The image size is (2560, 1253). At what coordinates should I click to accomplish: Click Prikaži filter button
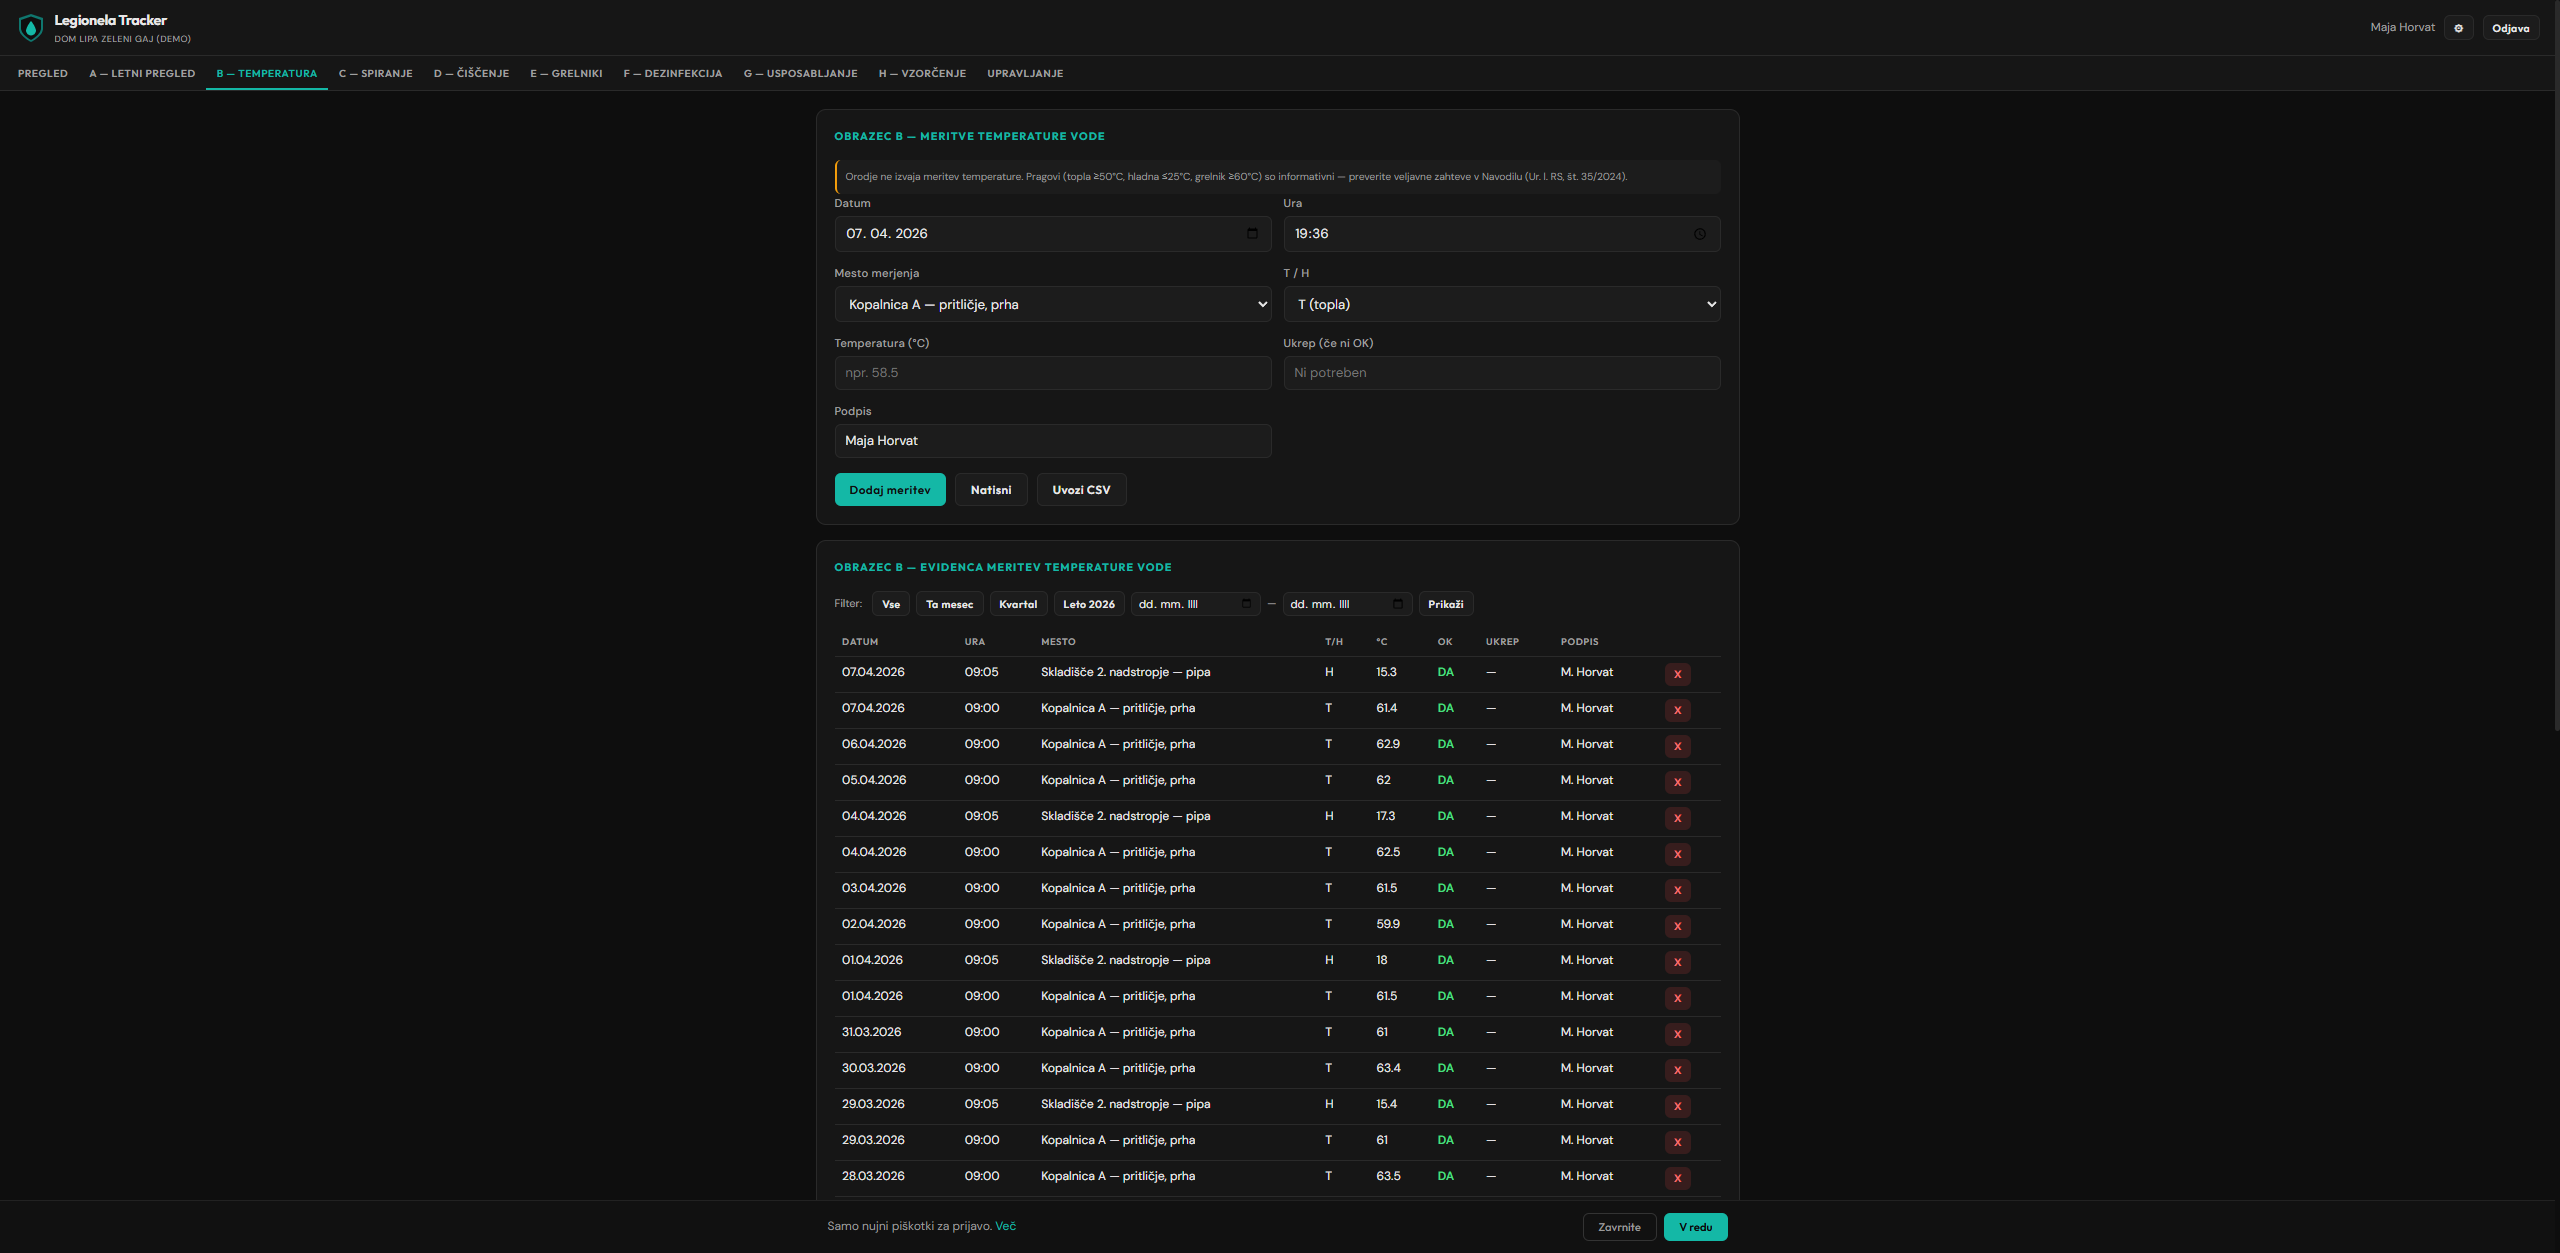coord(1445,604)
